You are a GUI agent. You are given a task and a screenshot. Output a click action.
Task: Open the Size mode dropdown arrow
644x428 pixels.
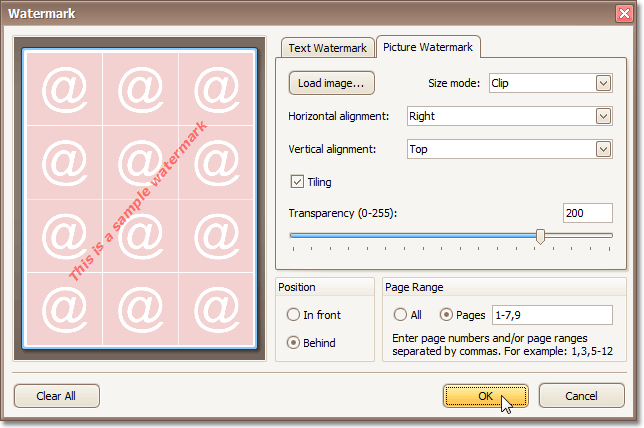coord(603,83)
